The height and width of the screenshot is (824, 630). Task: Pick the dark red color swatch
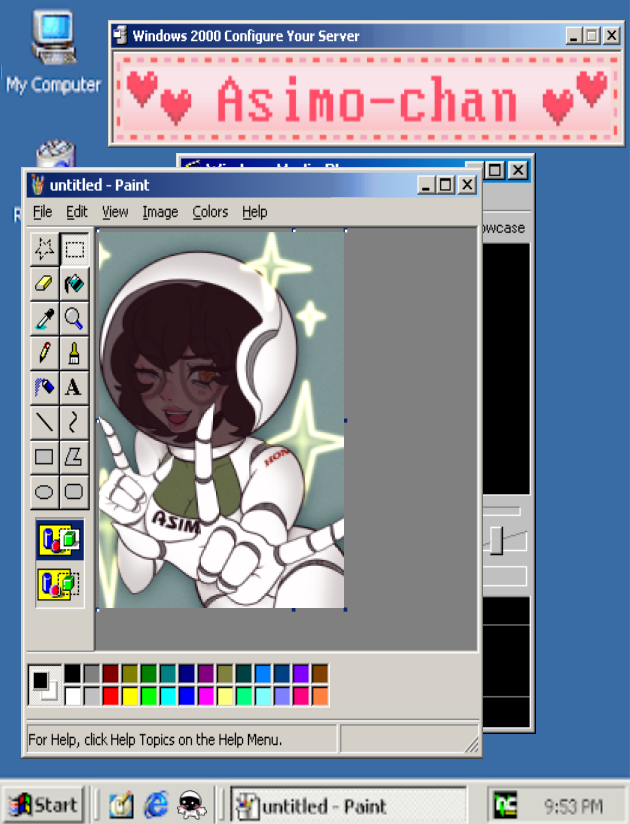111,674
